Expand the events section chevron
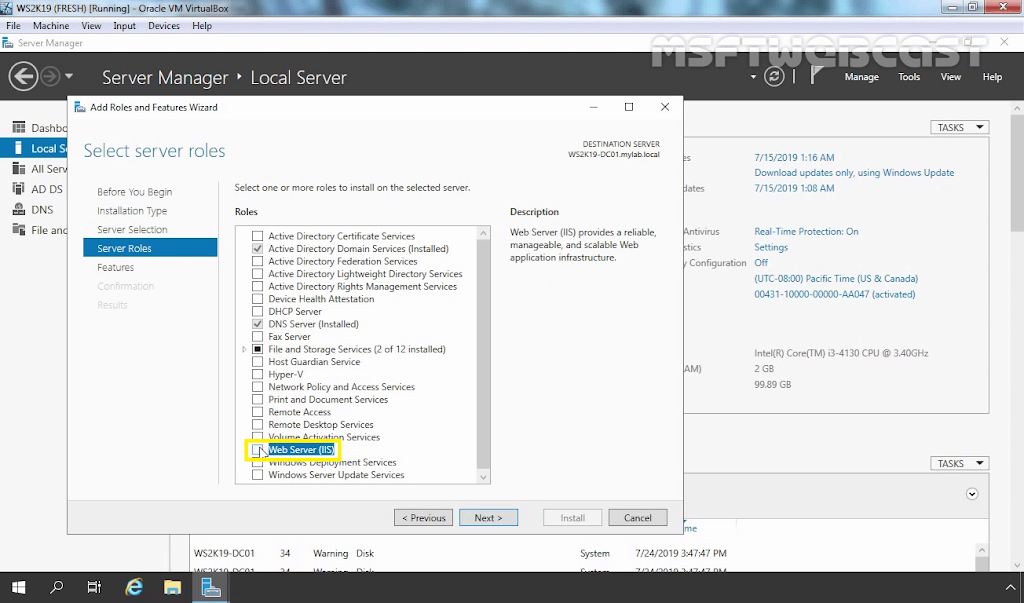 click(x=972, y=494)
